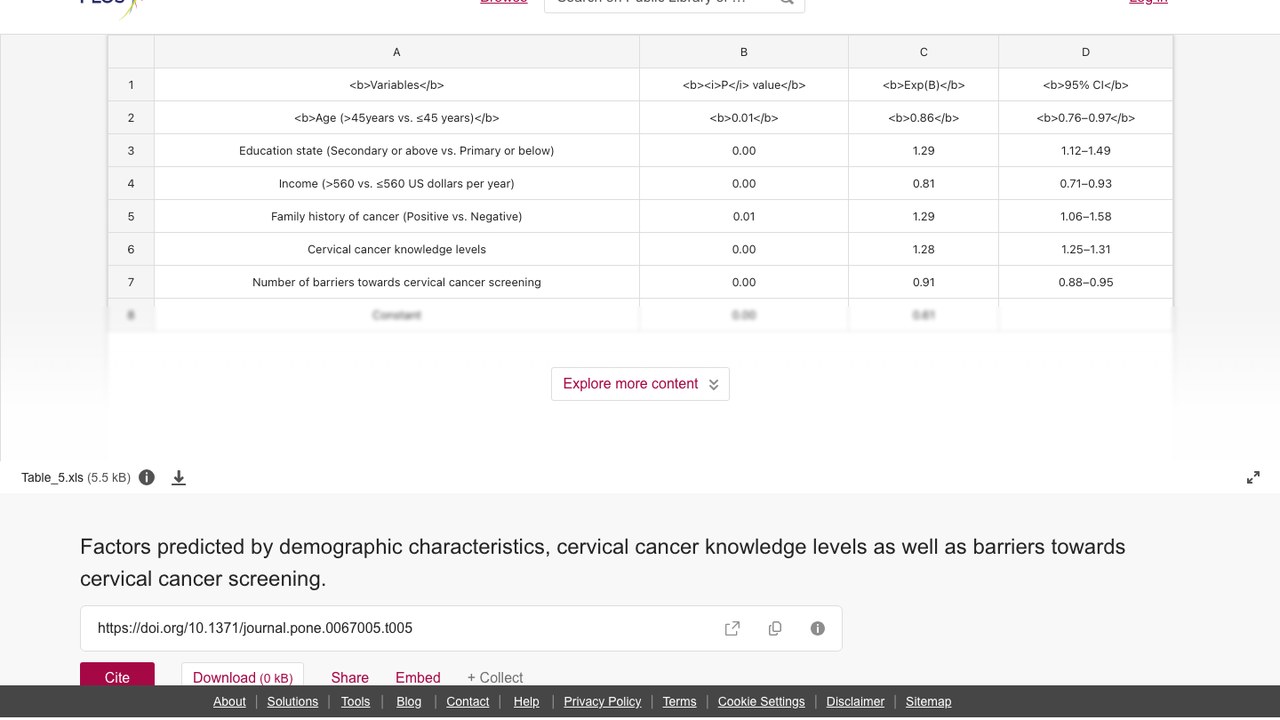Click the Share link
Image resolution: width=1280 pixels, height=720 pixels.
pyautogui.click(x=350, y=677)
